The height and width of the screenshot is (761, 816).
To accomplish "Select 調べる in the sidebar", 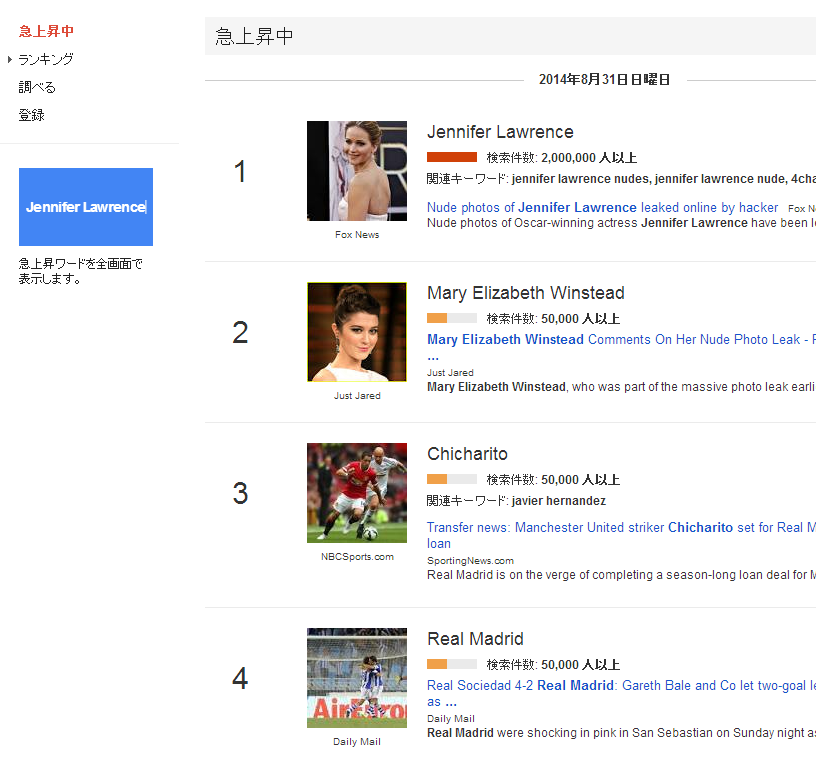I will [37, 87].
